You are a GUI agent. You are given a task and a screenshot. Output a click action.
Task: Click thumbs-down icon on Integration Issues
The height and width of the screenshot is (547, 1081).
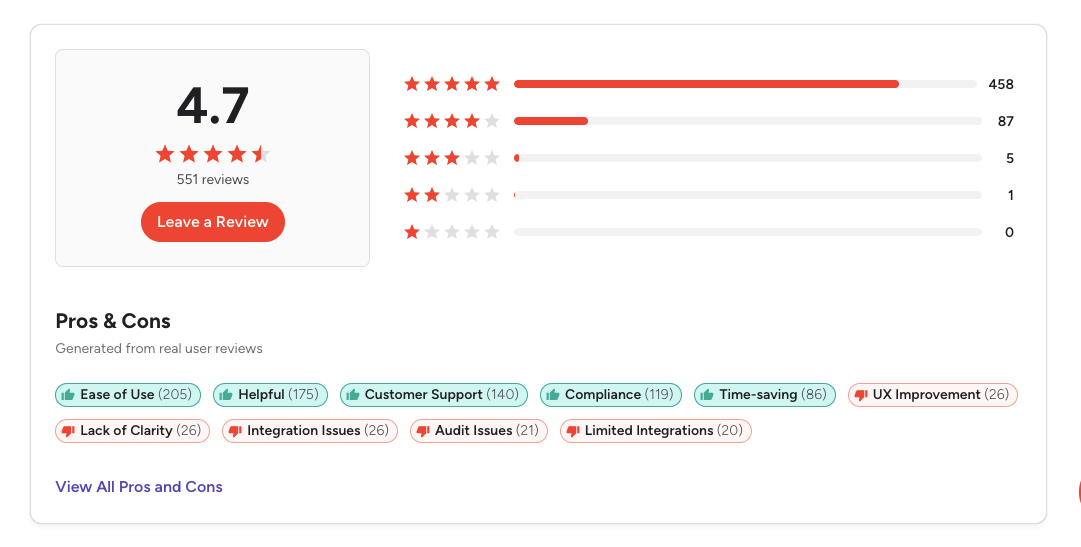tap(234, 431)
